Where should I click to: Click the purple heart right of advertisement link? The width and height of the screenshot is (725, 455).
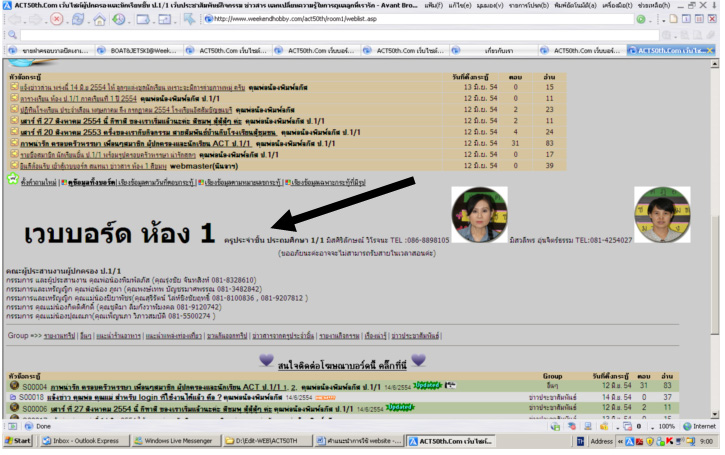pos(418,359)
